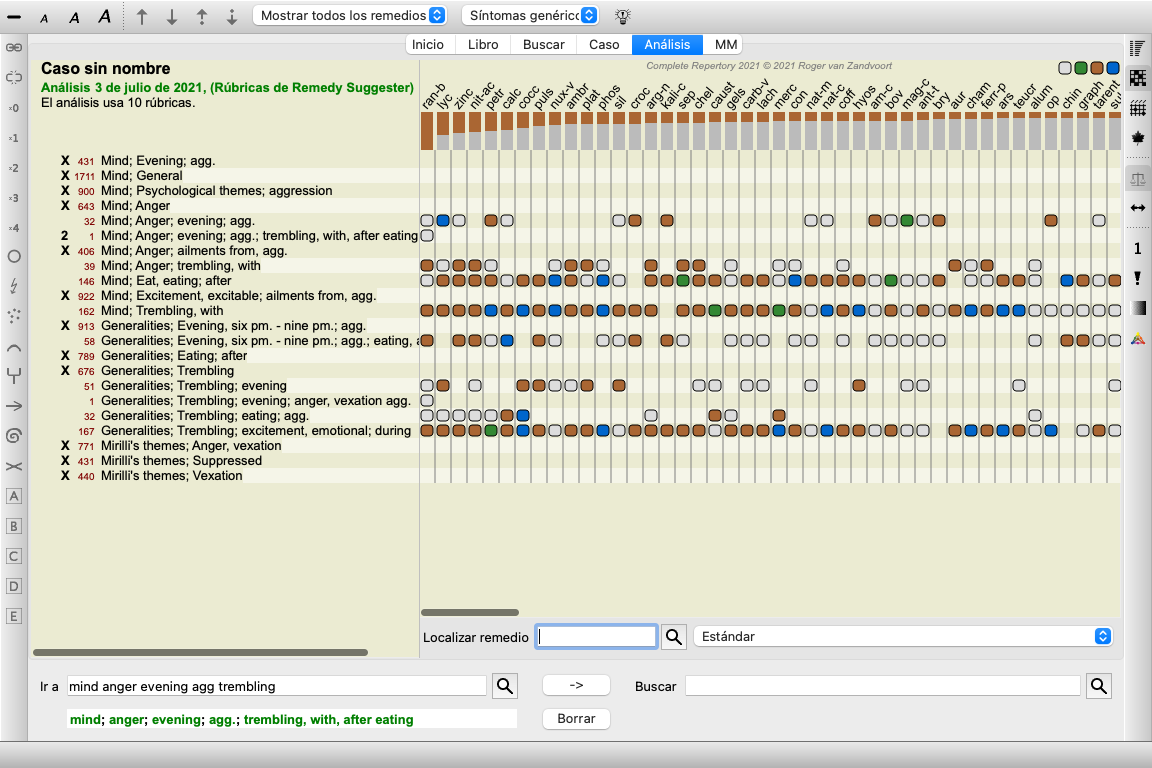Click the horizontal double-arrow icon

tap(1137, 208)
